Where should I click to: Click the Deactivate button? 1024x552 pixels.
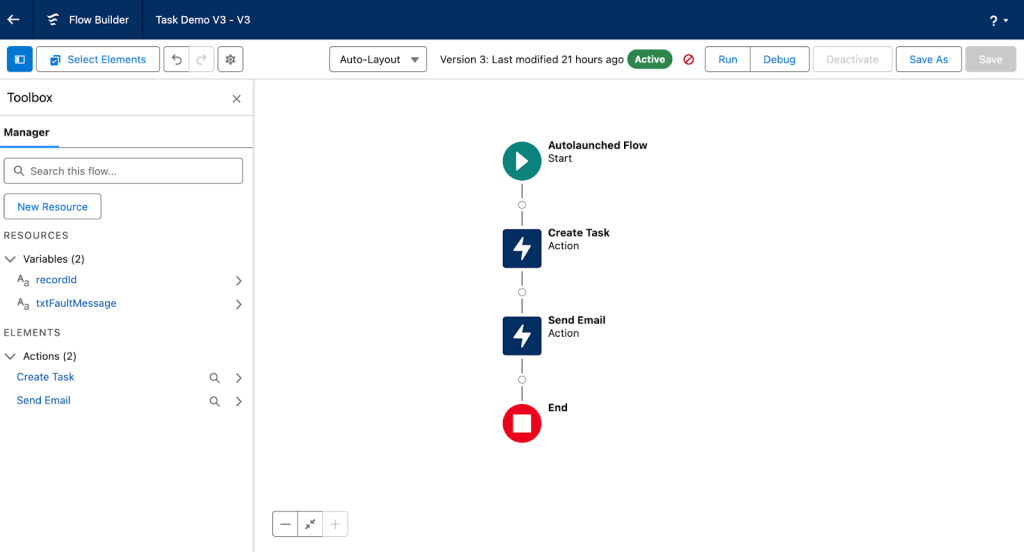(852, 59)
